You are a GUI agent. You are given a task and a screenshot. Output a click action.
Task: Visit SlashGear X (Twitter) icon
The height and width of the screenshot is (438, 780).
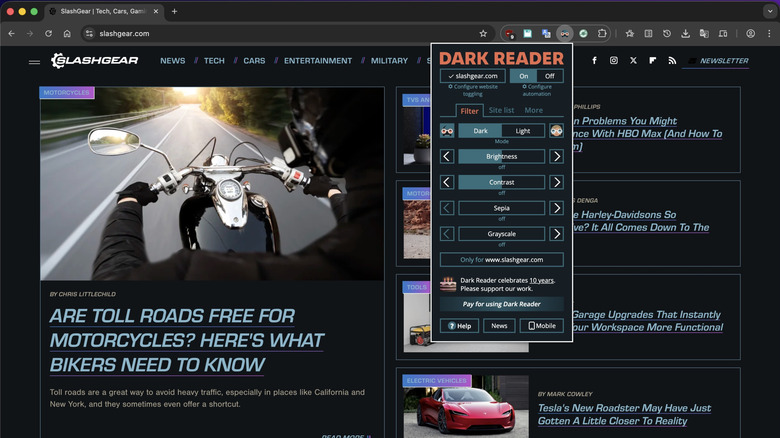(x=633, y=61)
